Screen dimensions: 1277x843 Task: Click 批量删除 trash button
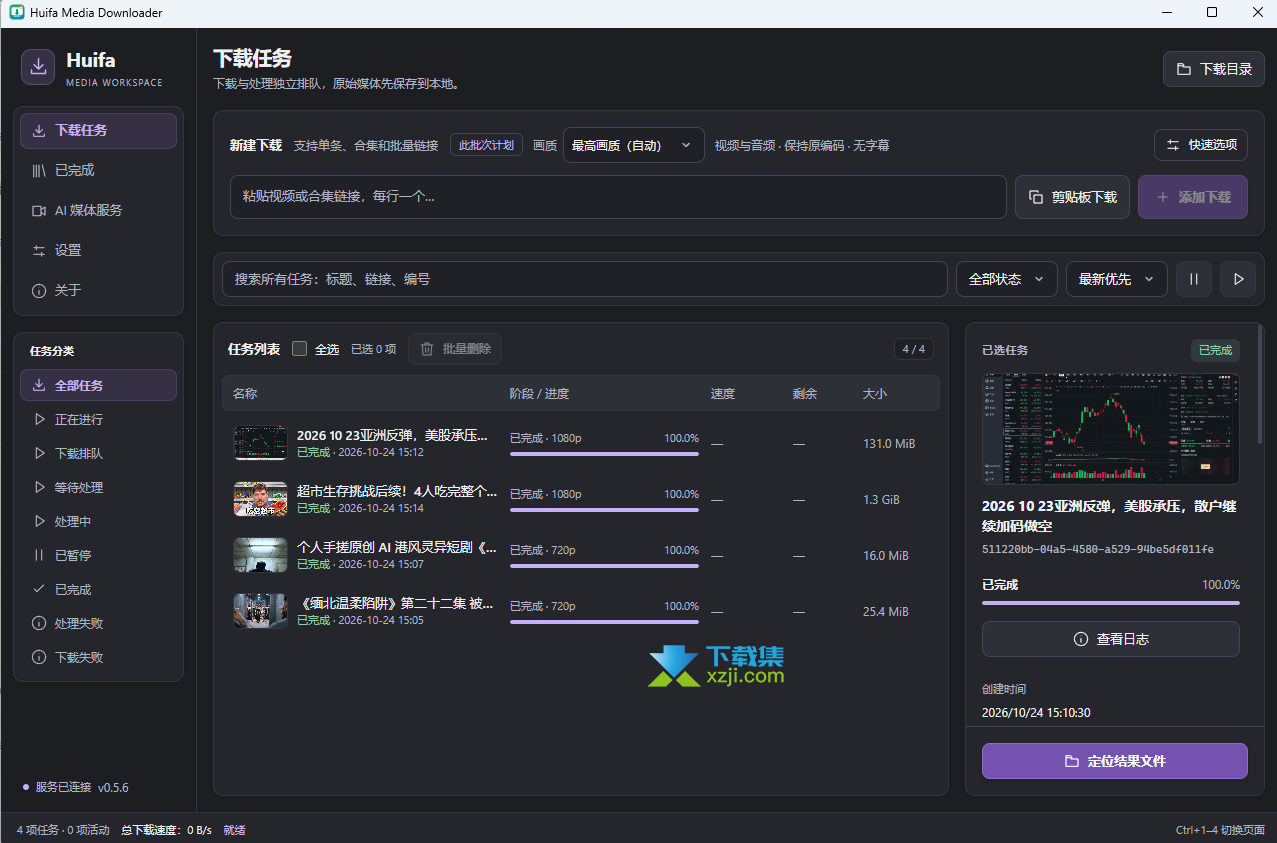[455, 349]
